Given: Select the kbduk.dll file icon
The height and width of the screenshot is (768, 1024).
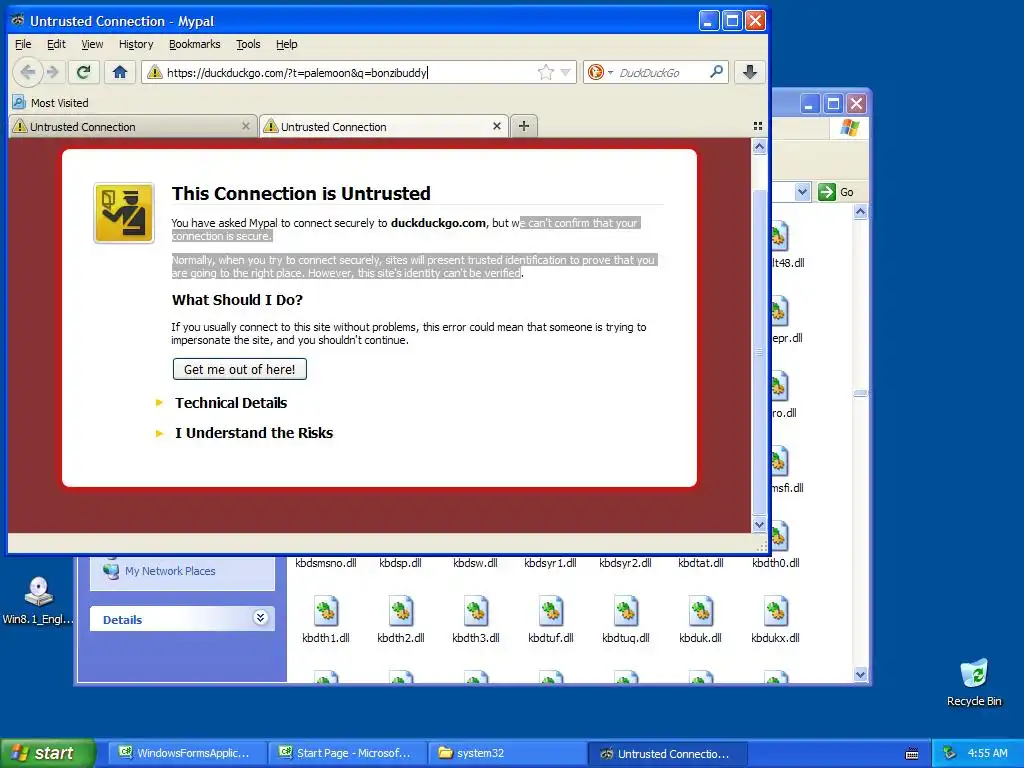Looking at the screenshot, I should tap(701, 611).
